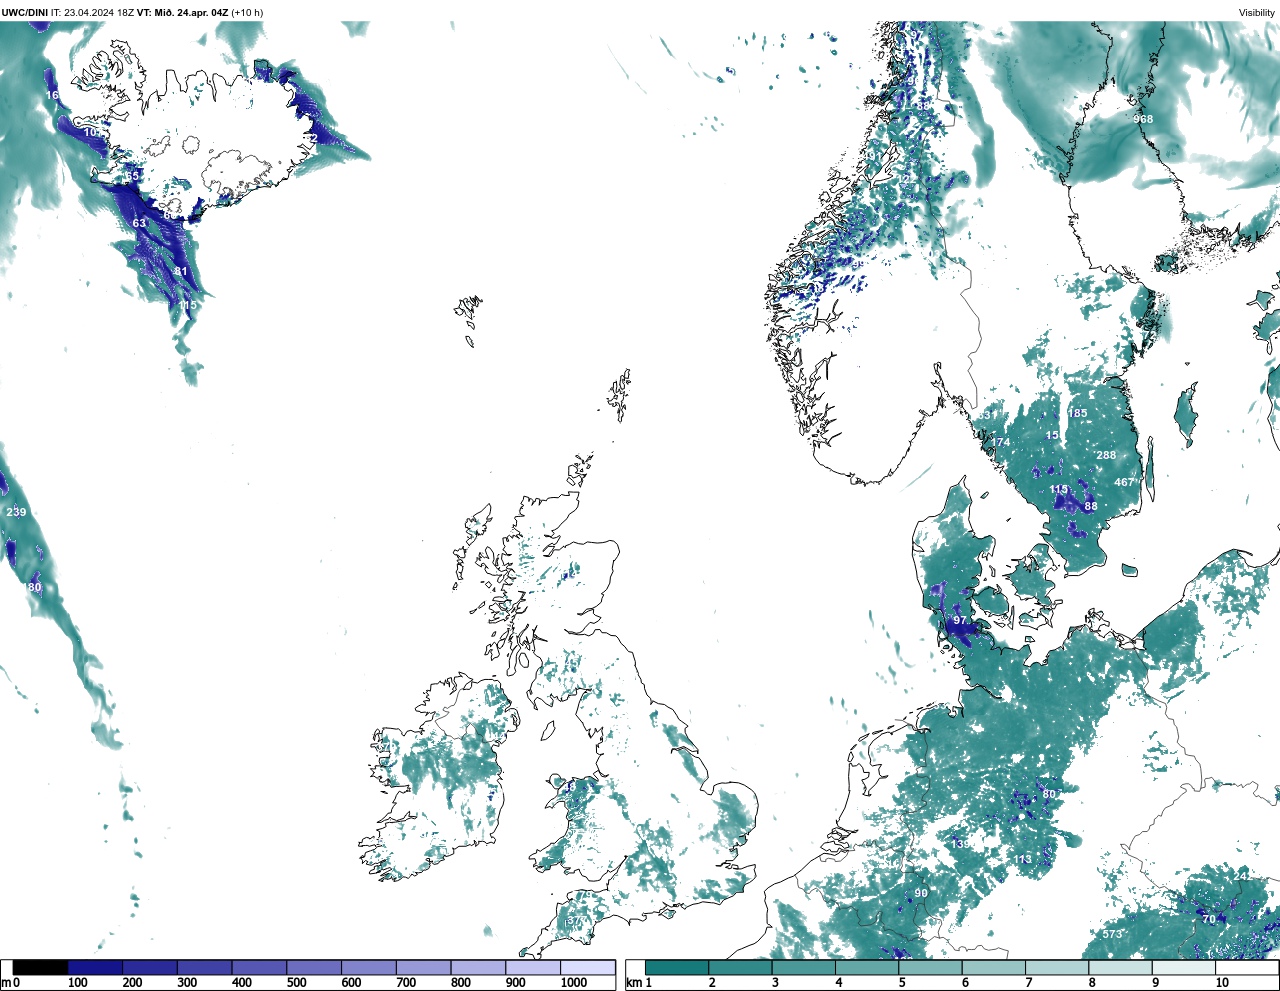
Task: Click the "115" value south of Iceland
Action: click(x=187, y=305)
